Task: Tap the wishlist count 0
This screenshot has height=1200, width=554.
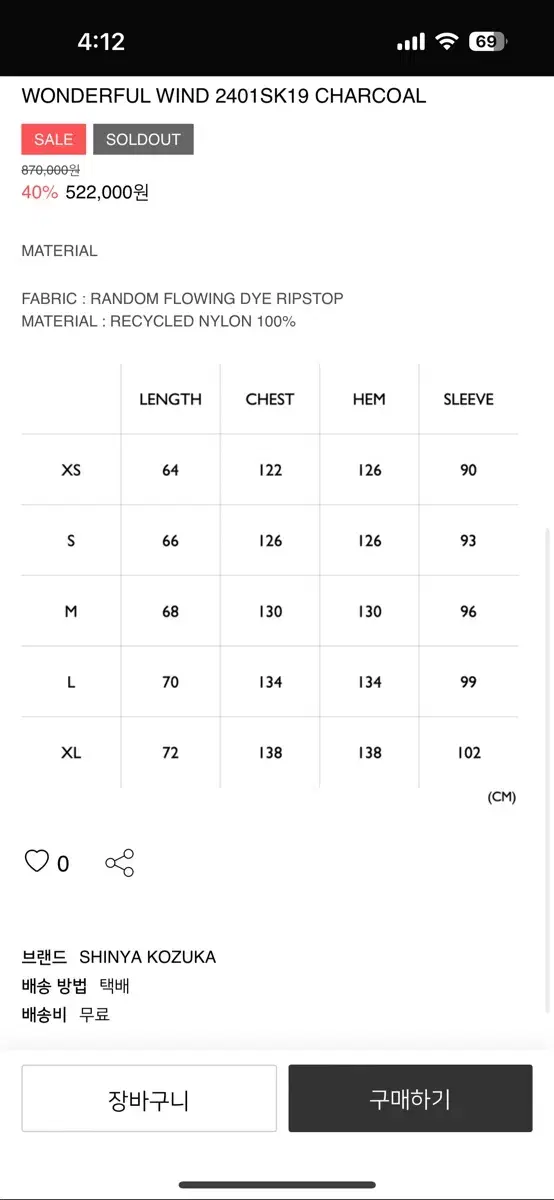Action: [x=63, y=864]
